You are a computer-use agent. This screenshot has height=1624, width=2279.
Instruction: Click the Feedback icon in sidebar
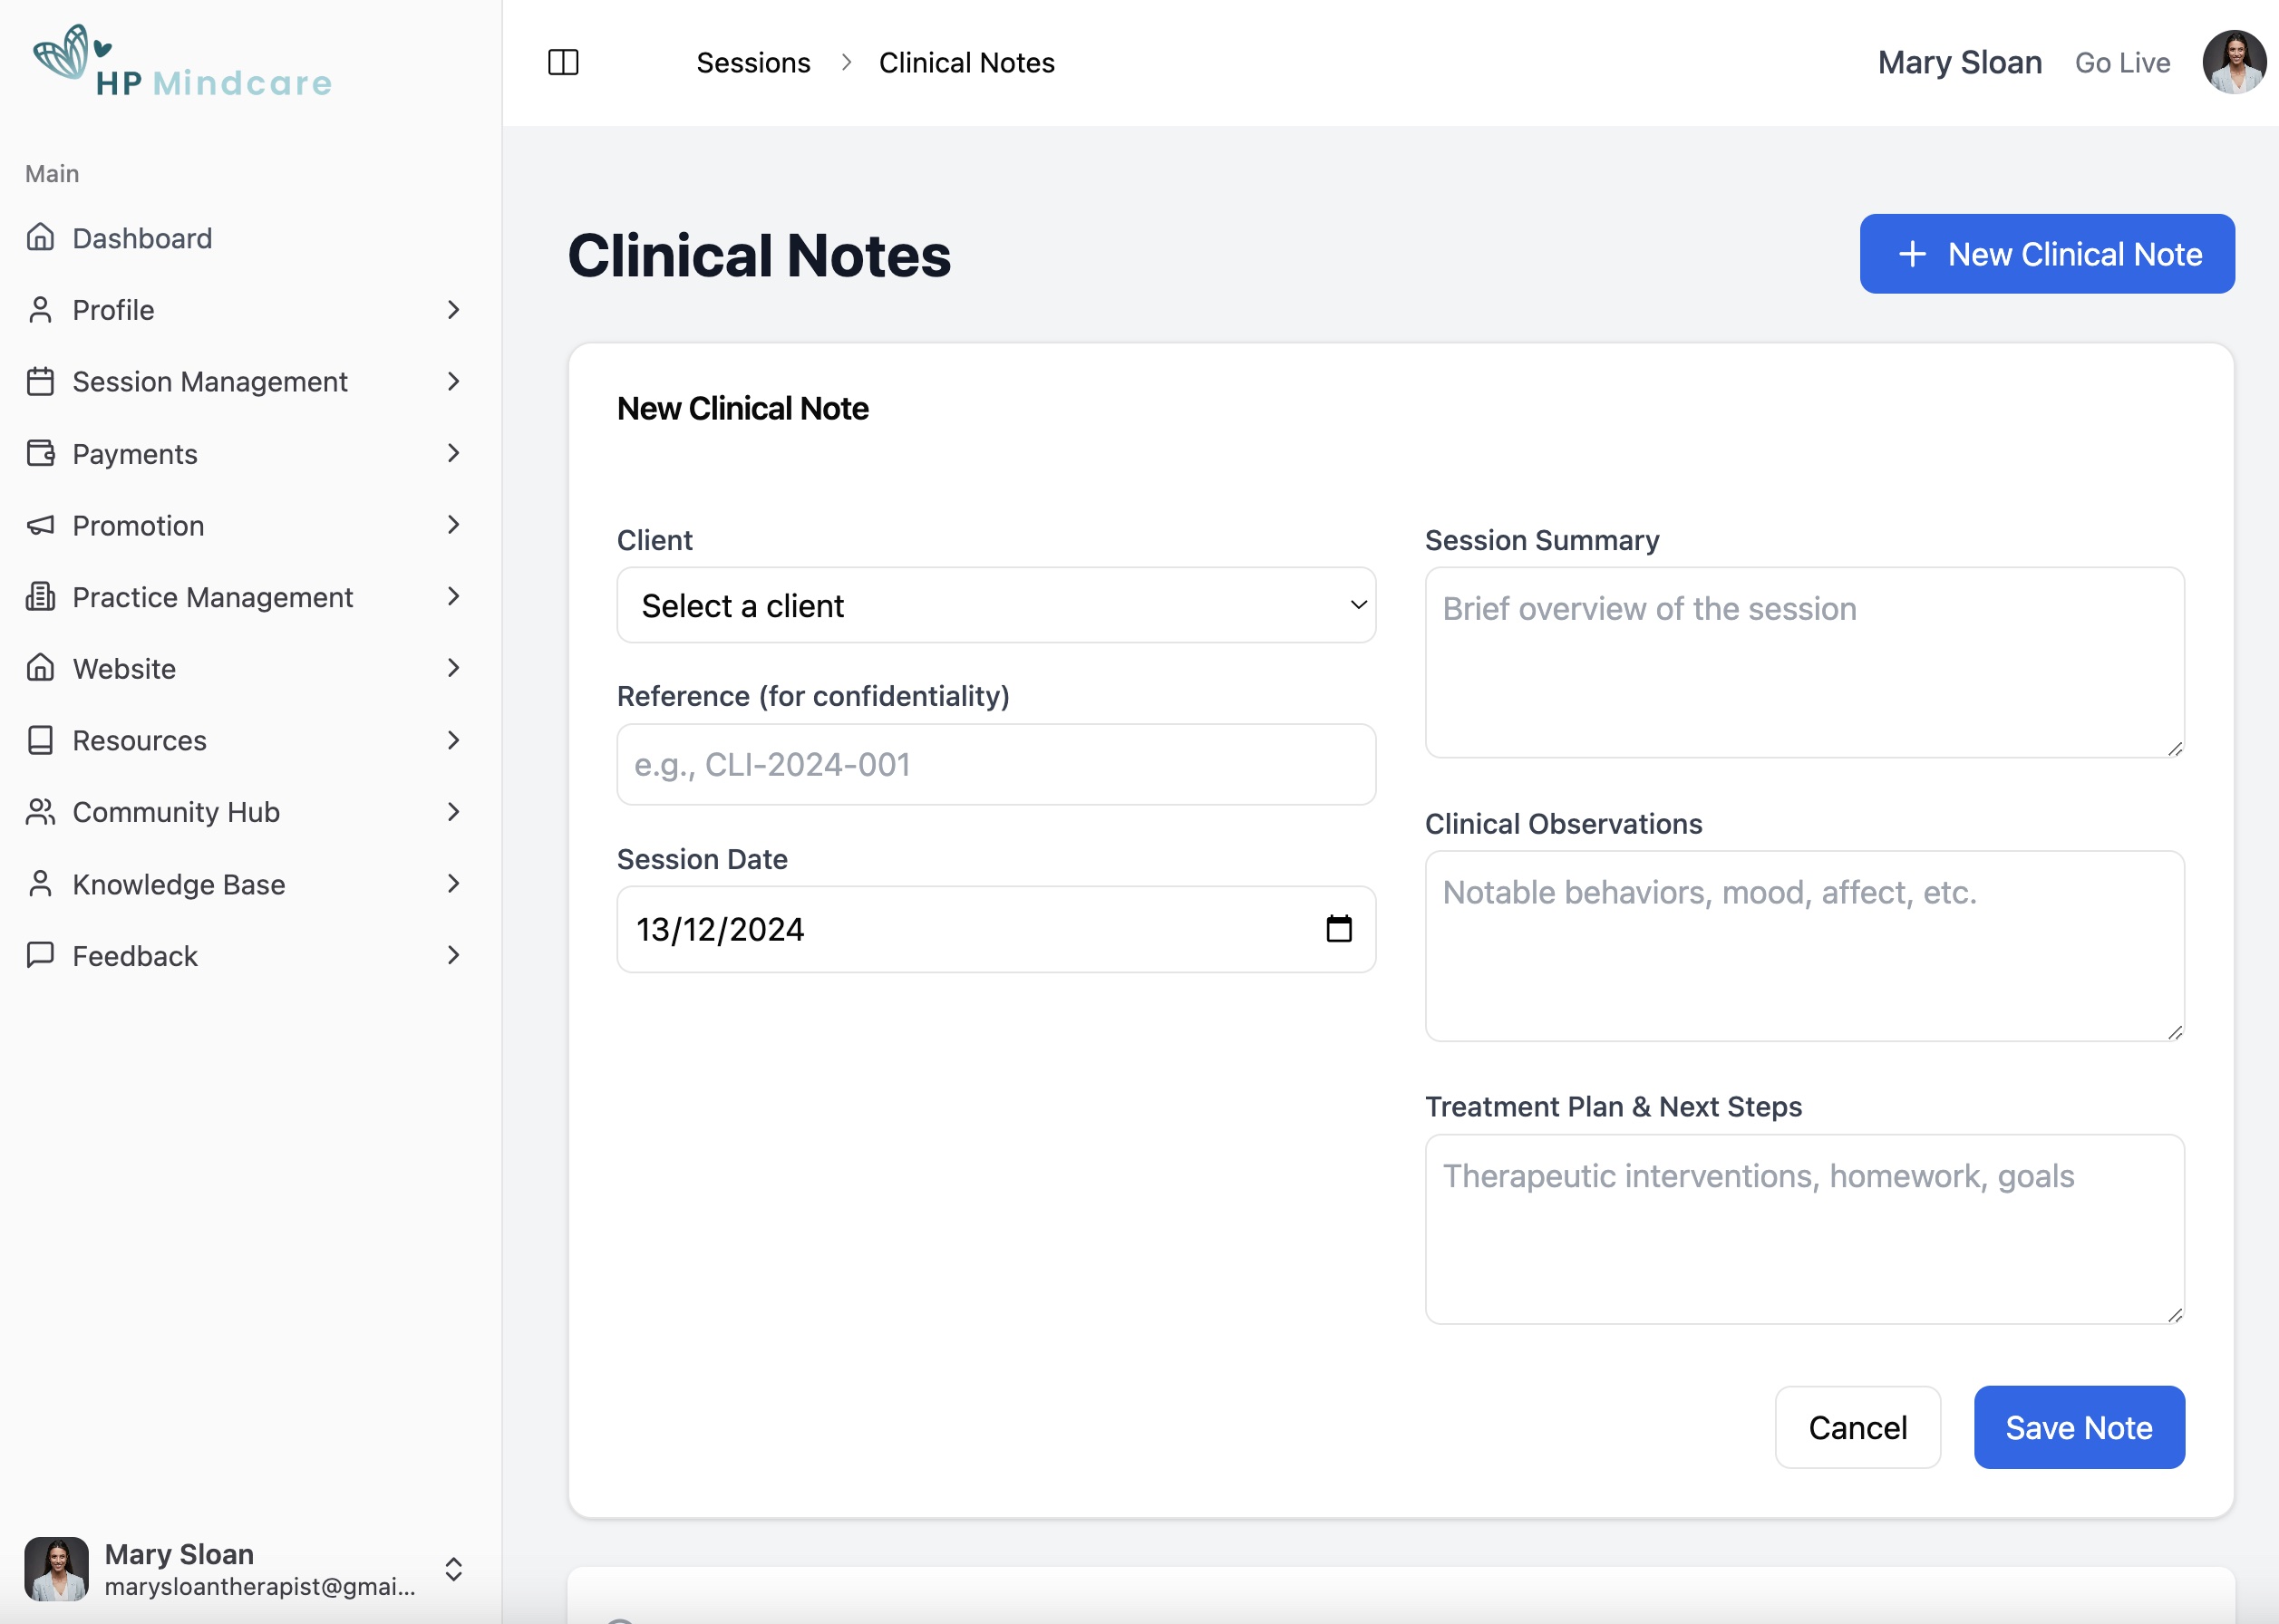39,954
